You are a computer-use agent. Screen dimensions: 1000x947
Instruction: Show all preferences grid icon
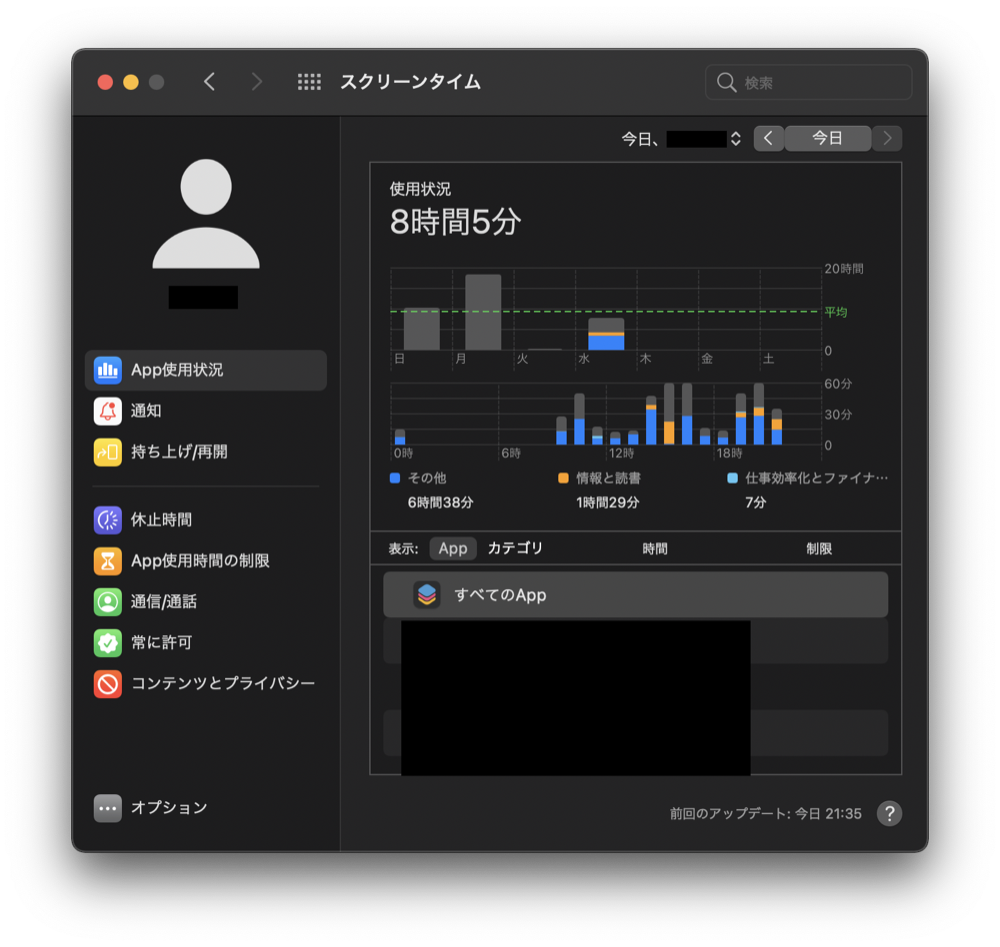309,82
